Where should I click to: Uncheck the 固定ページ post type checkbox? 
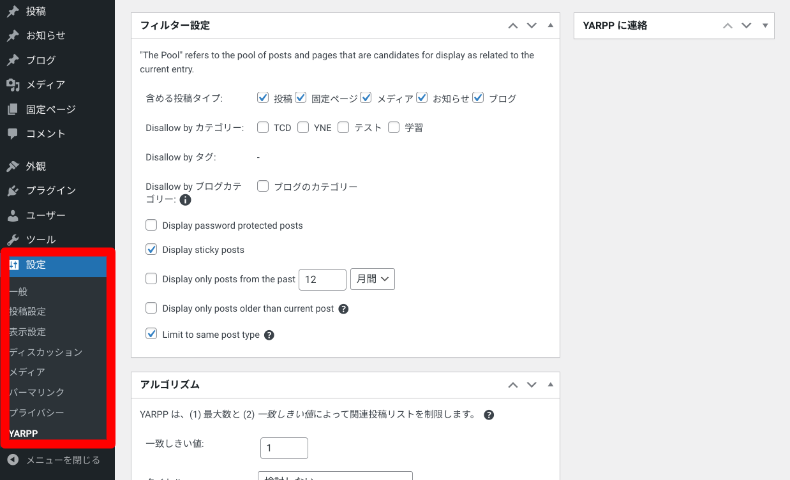(x=301, y=98)
